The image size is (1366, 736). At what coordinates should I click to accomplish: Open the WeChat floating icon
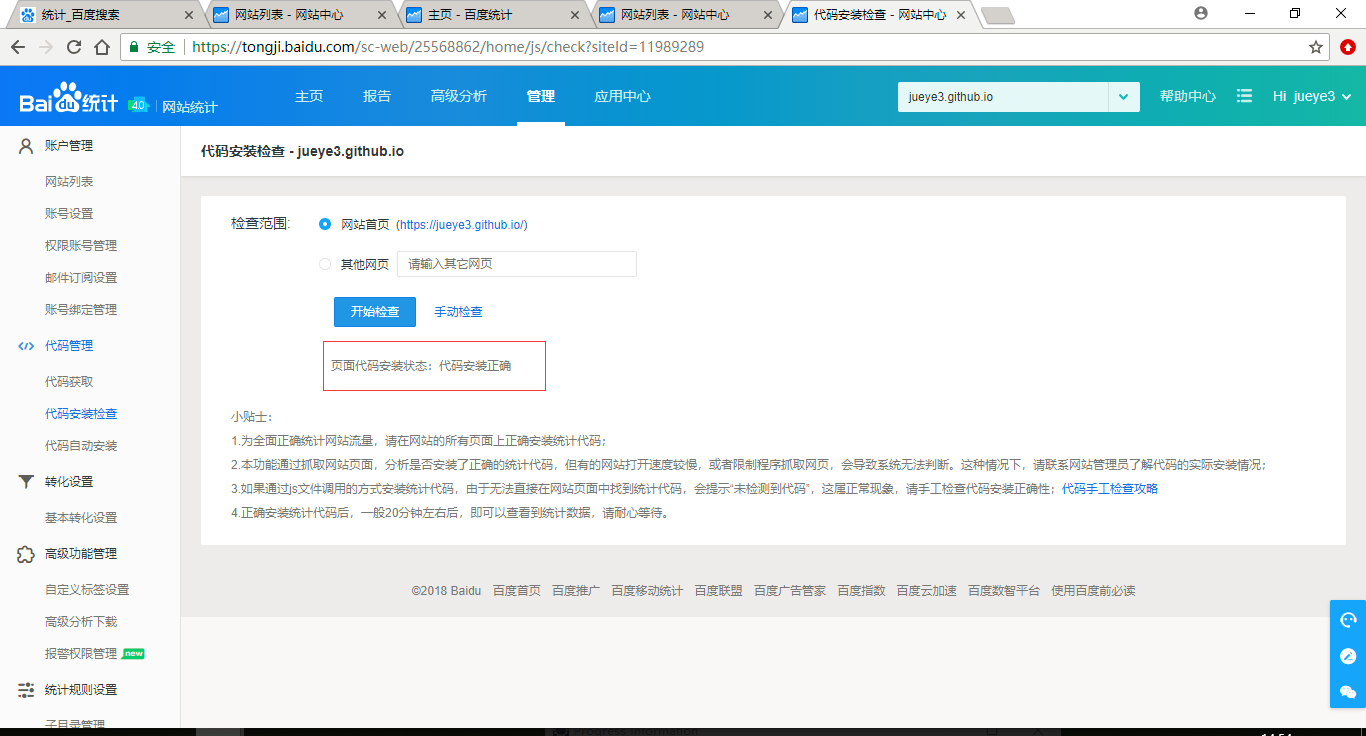pos(1348,692)
